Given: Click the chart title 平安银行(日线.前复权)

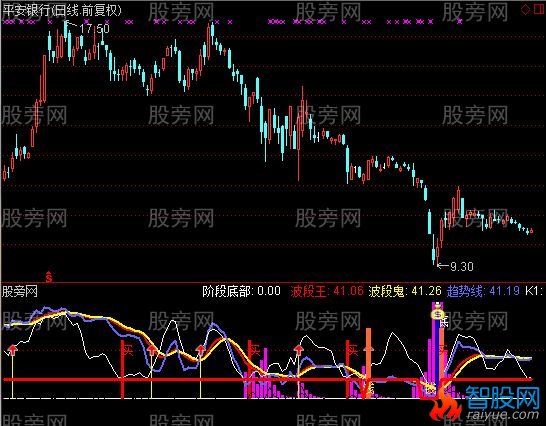Looking at the screenshot, I should [62, 10].
